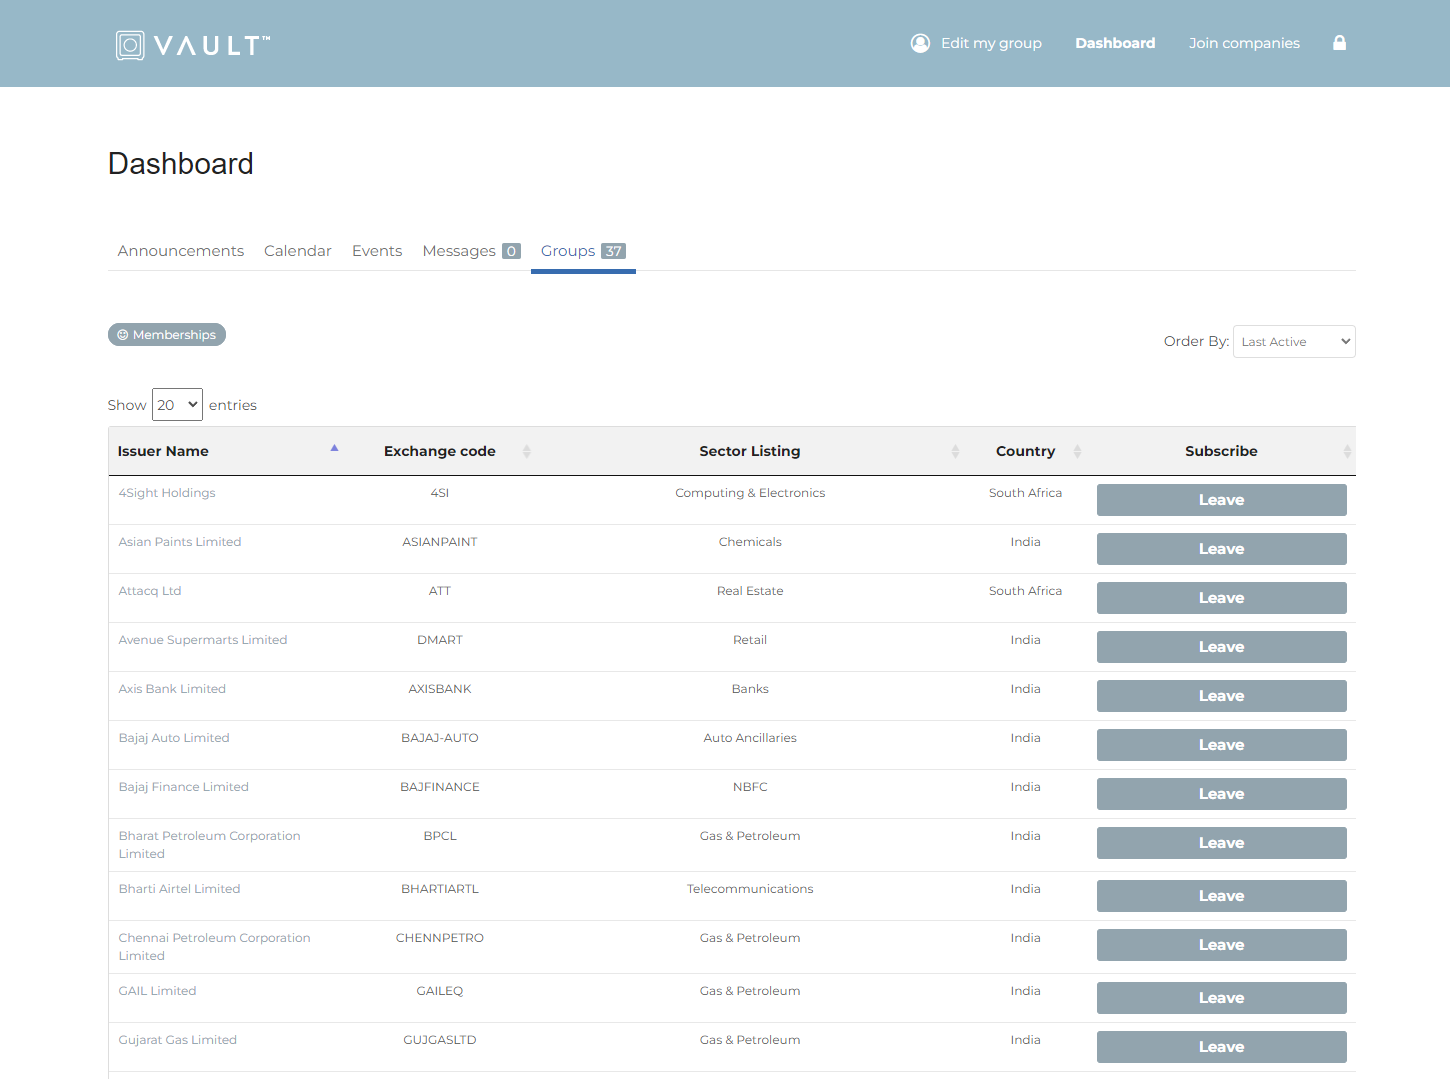
Task: Open Bajaj Finance Limited issuer link
Action: pyautogui.click(x=183, y=787)
